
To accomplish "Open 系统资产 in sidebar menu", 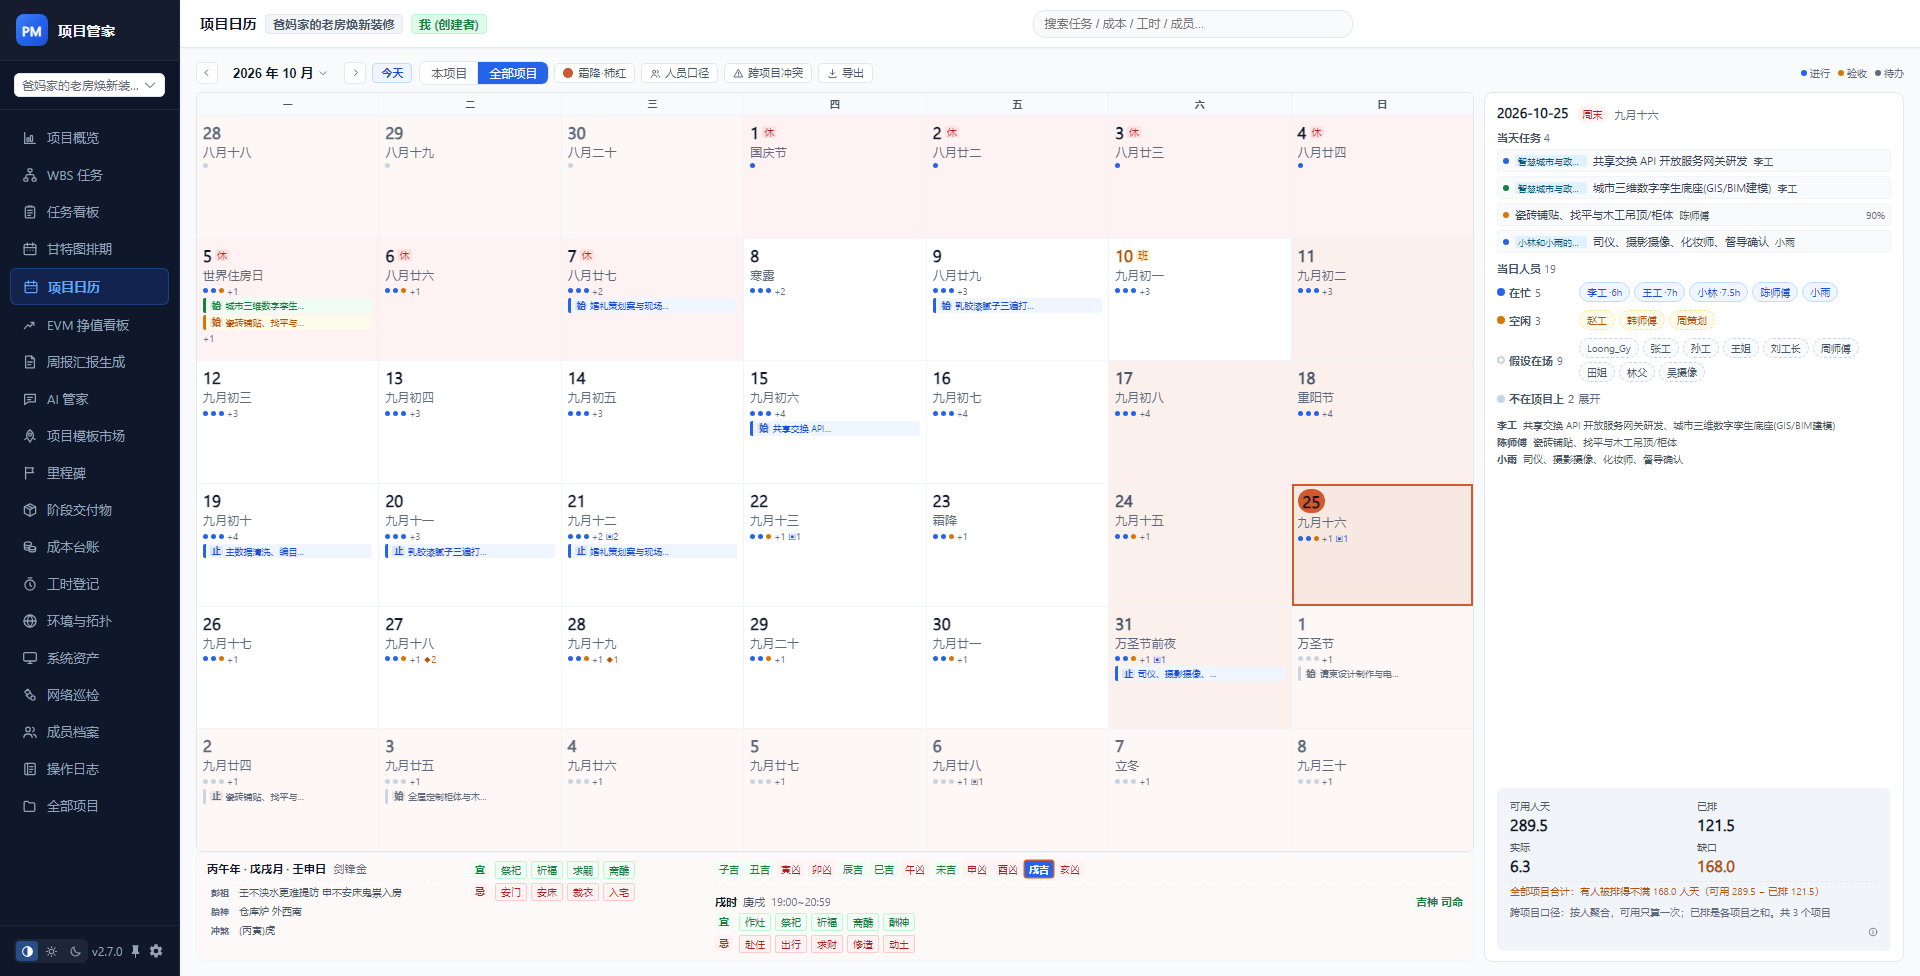I will point(89,658).
